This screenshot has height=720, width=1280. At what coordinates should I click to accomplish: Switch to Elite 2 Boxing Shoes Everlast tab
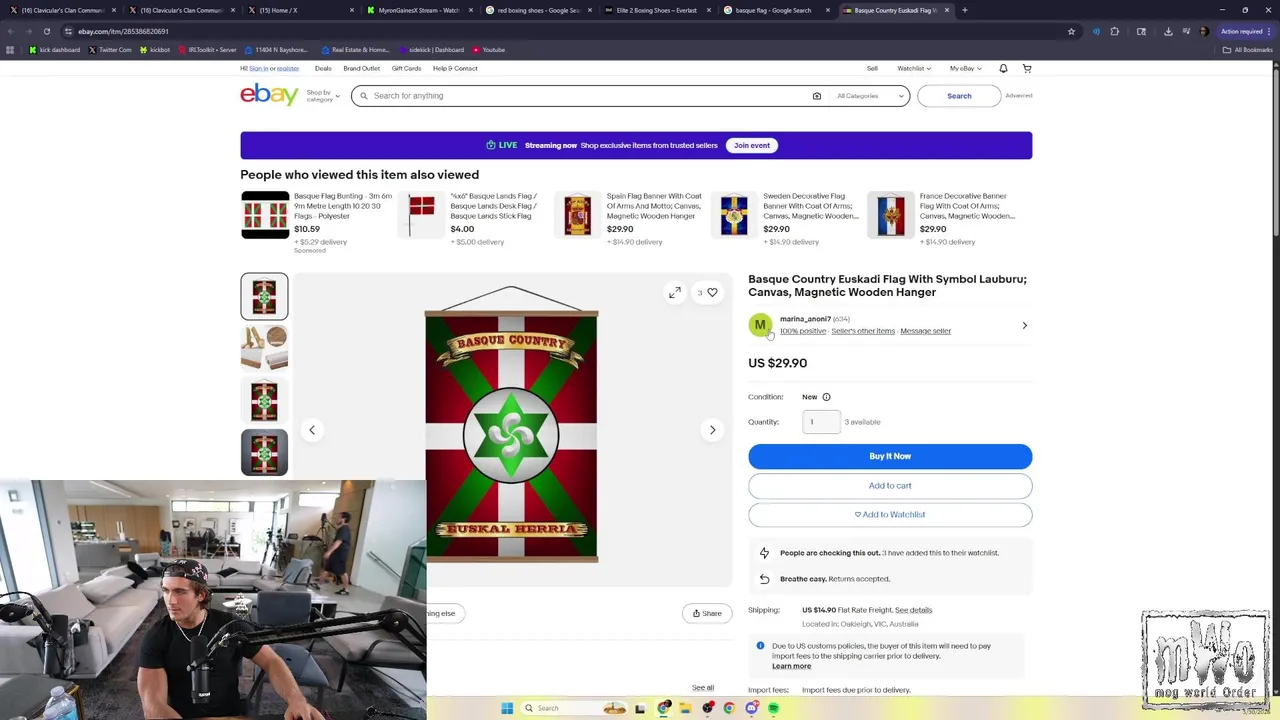coord(657,10)
